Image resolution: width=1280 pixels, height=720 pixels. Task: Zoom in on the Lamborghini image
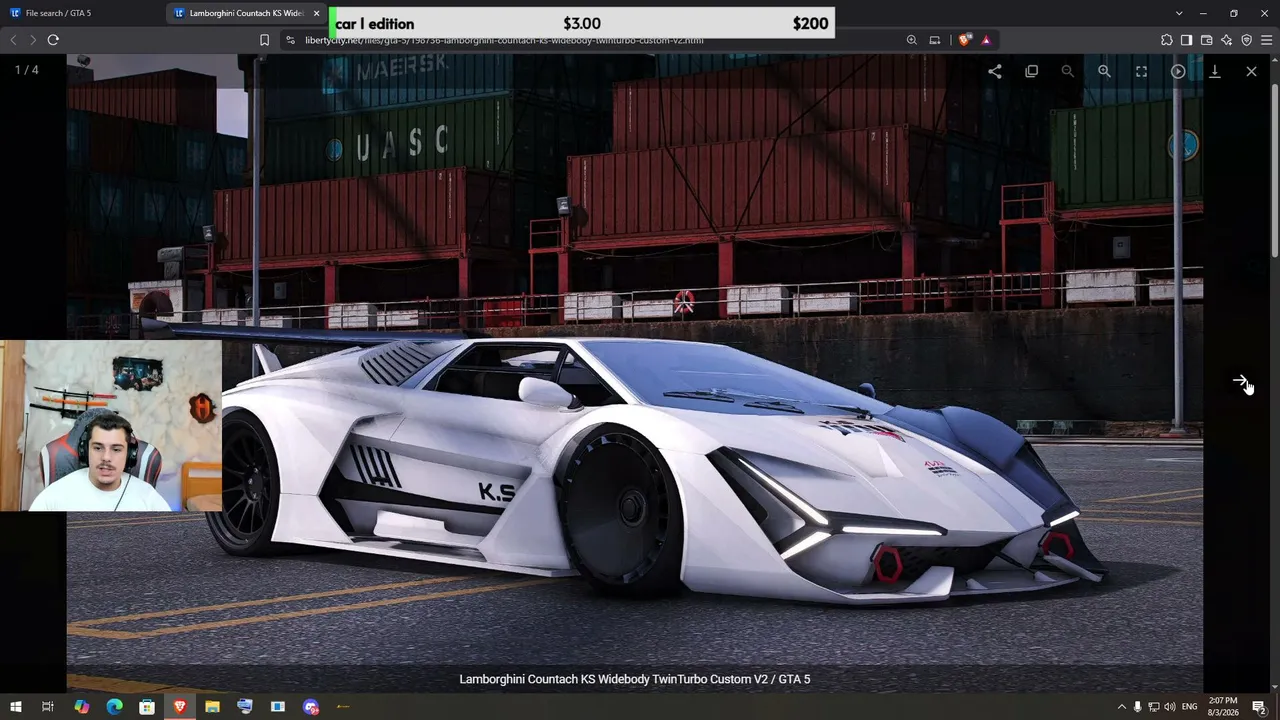(x=1104, y=71)
